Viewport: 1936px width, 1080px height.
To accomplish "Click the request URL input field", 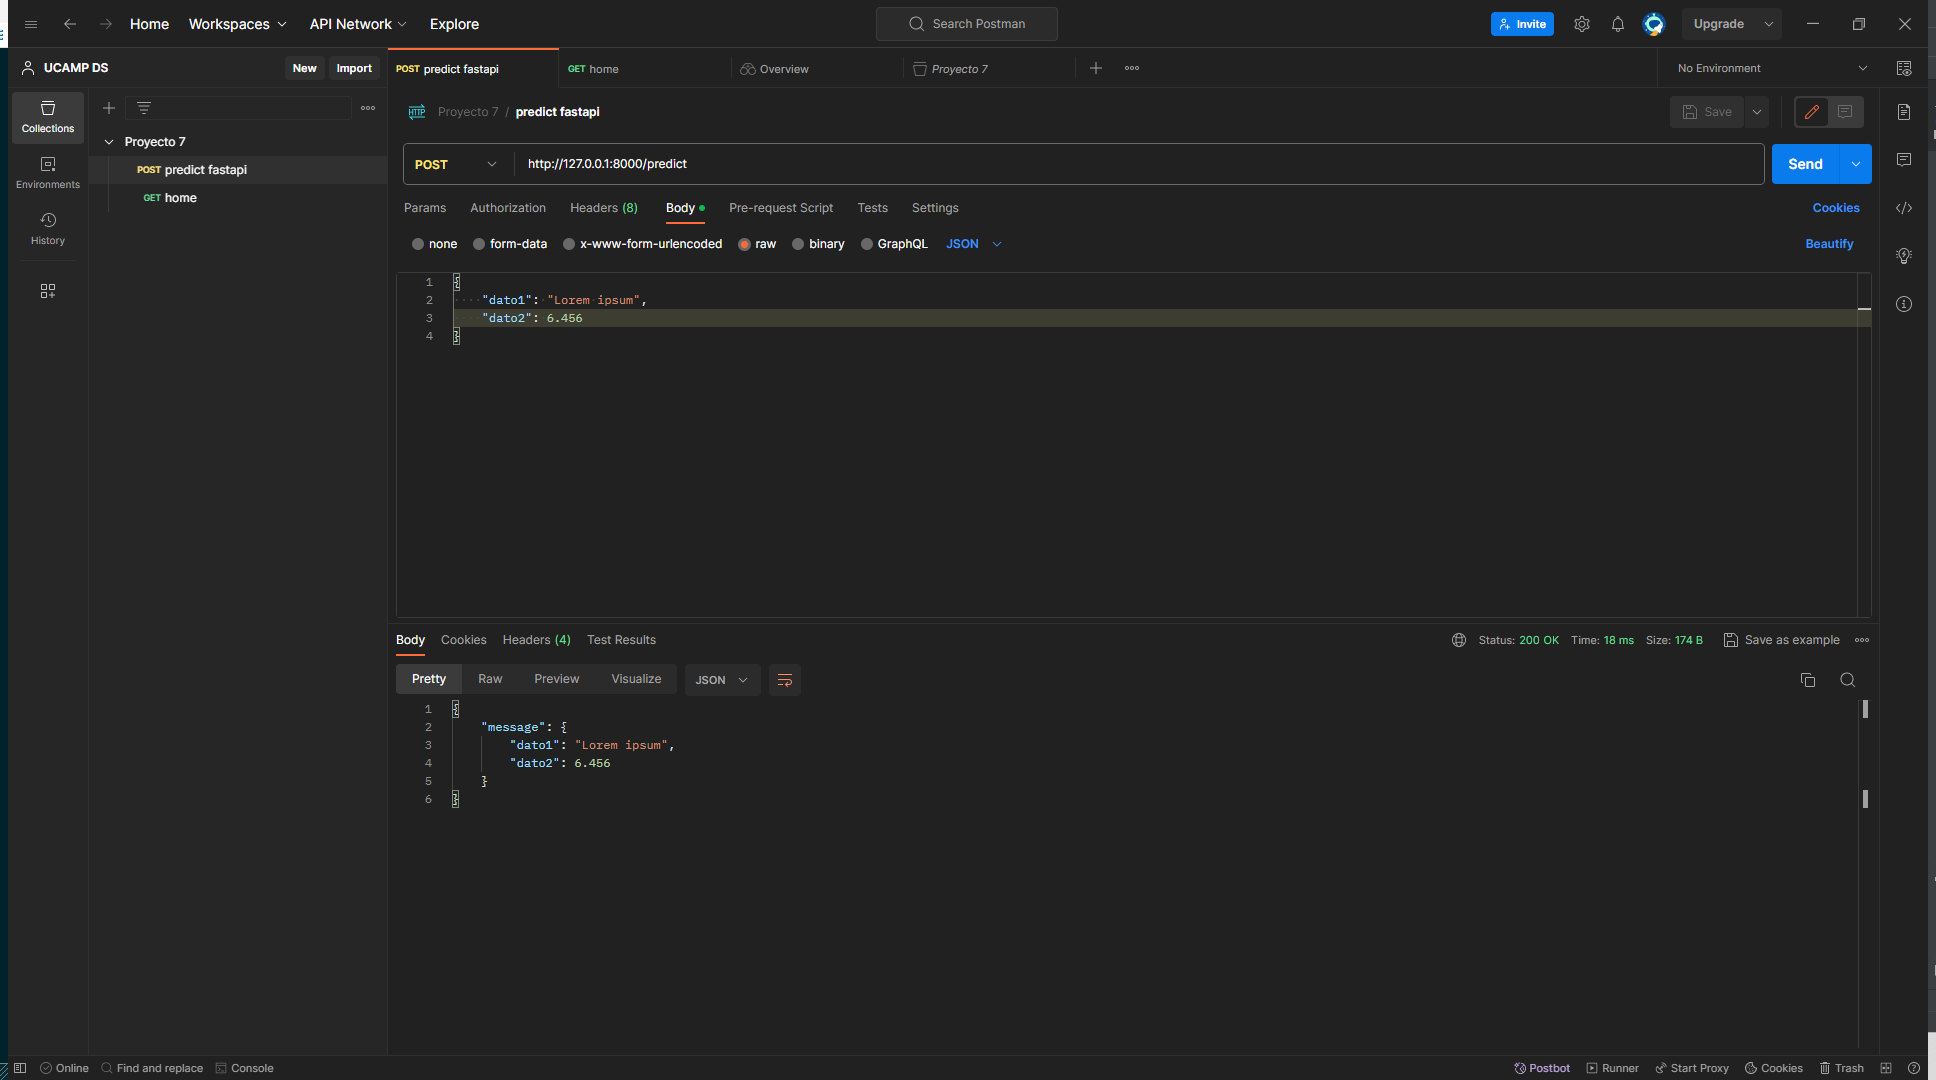I will (1100, 164).
